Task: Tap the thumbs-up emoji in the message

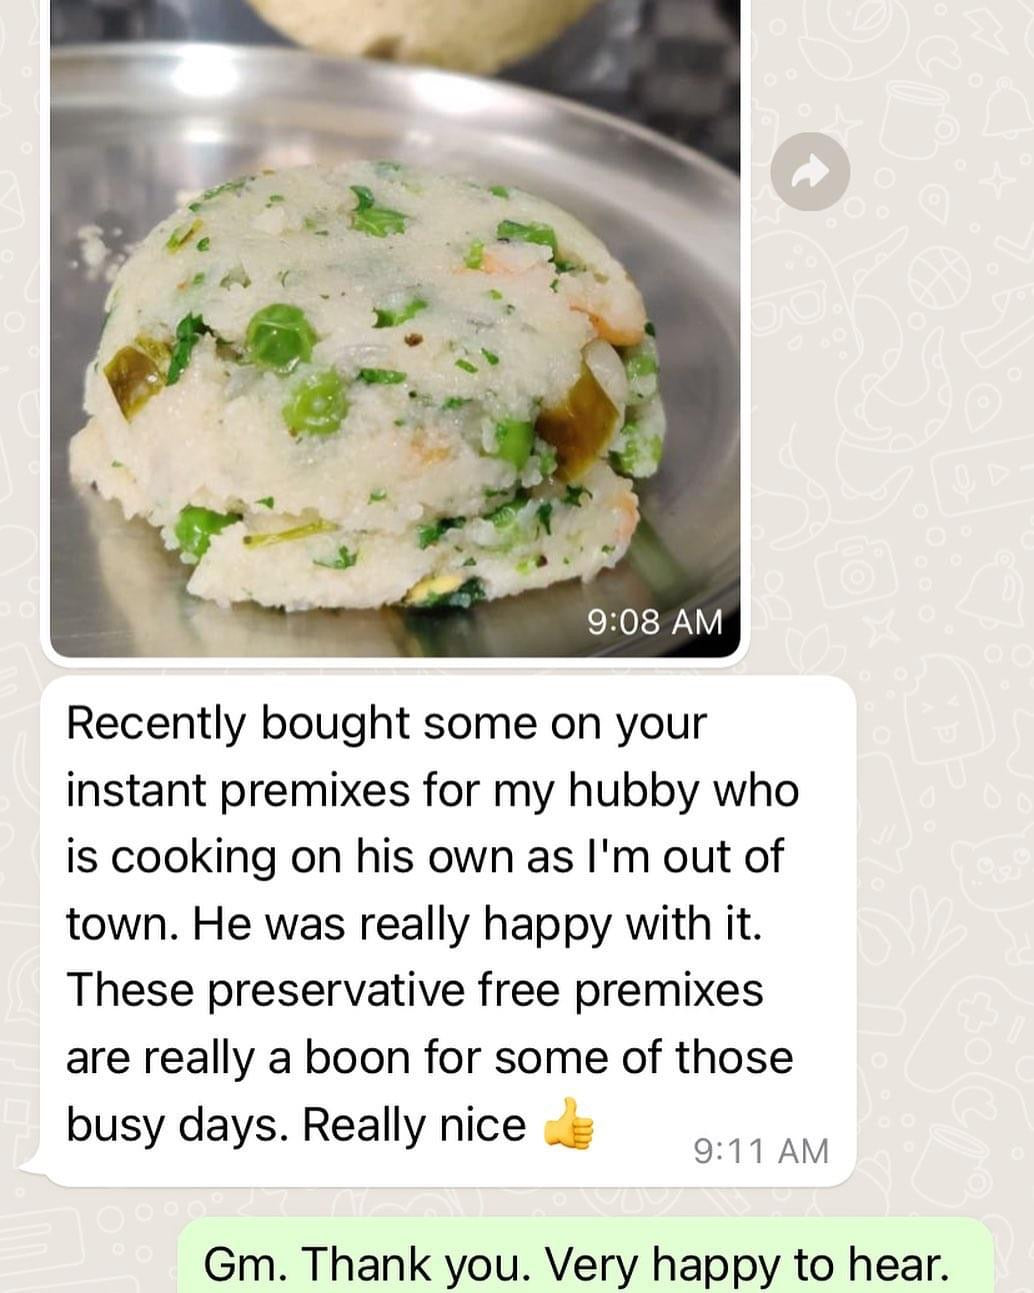Action: click(x=569, y=1123)
